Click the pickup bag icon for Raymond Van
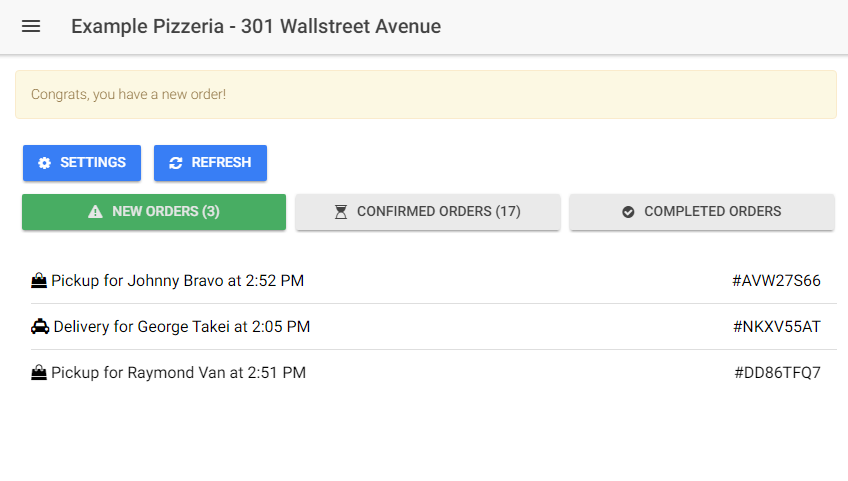The width and height of the screenshot is (848, 481). 39,373
